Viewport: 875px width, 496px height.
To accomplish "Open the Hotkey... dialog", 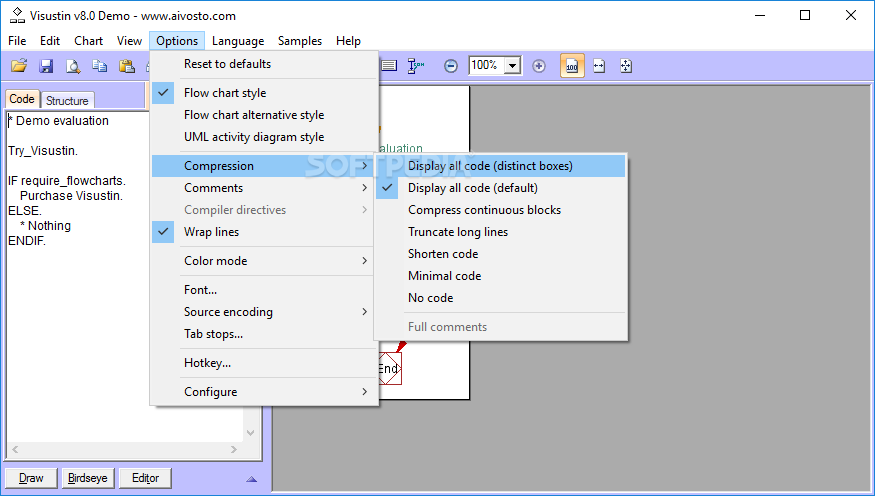I will point(262,363).
